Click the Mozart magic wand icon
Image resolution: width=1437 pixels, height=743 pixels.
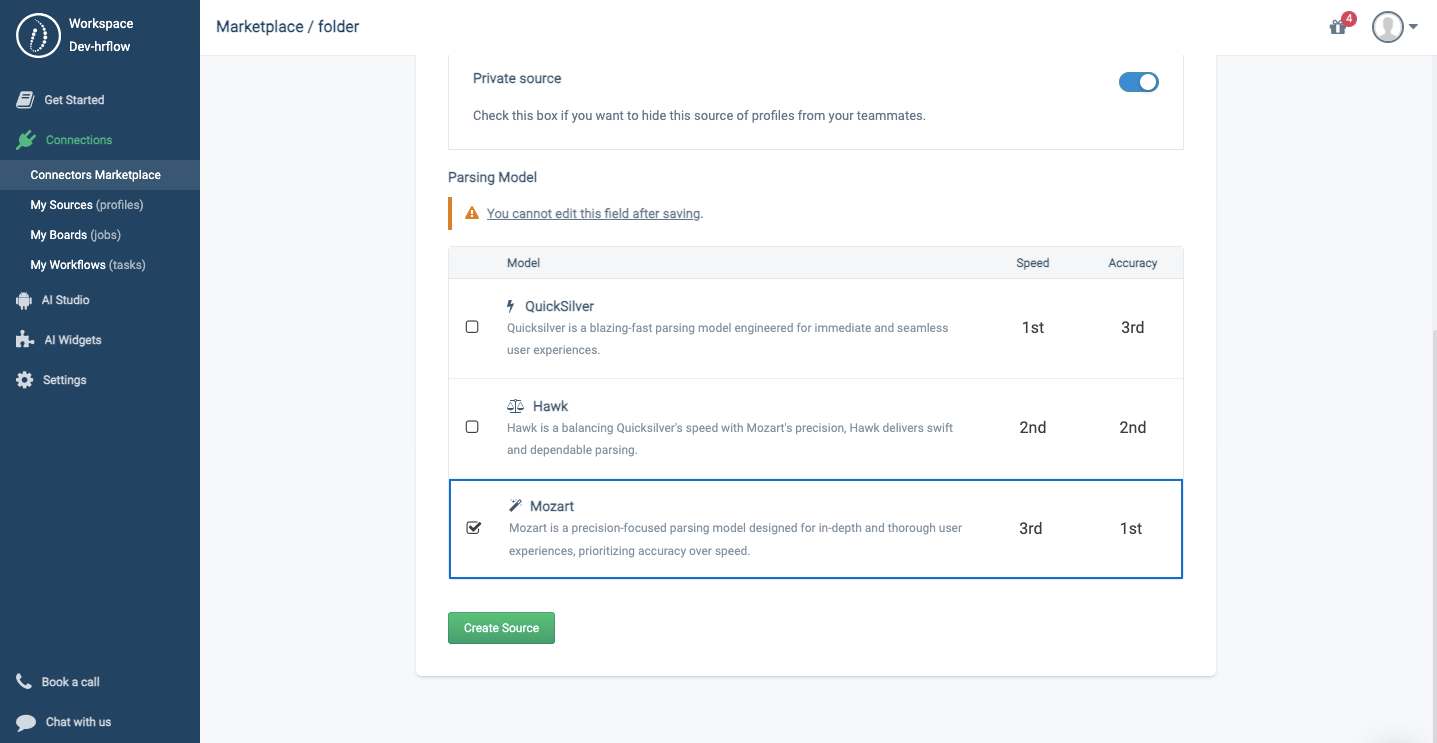[516, 505]
